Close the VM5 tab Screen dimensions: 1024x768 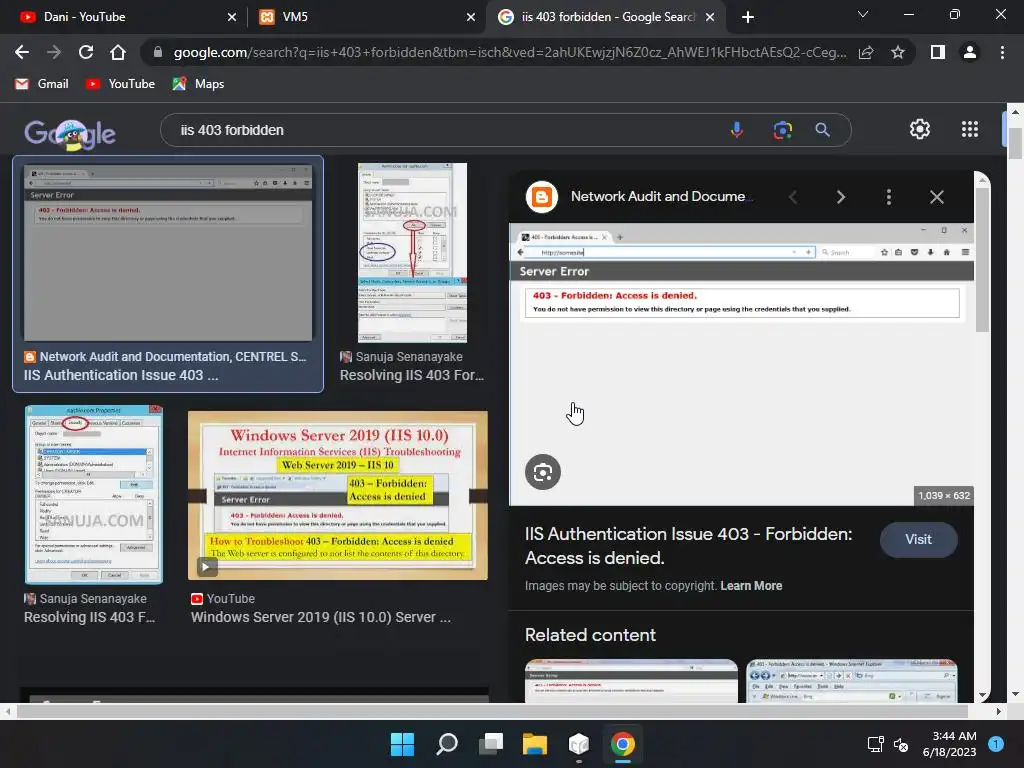click(x=471, y=17)
